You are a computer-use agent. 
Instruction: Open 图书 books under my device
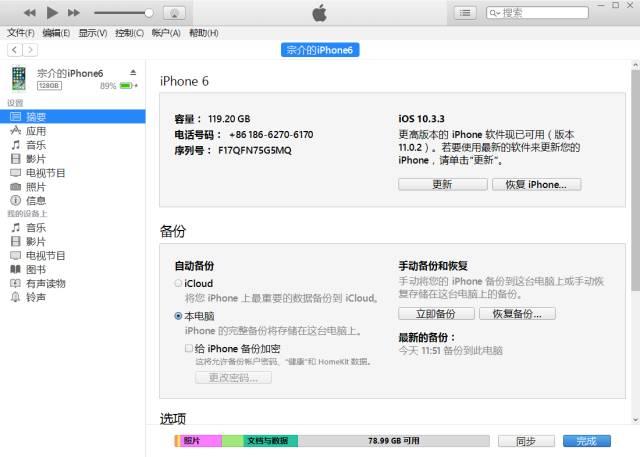coord(36,269)
